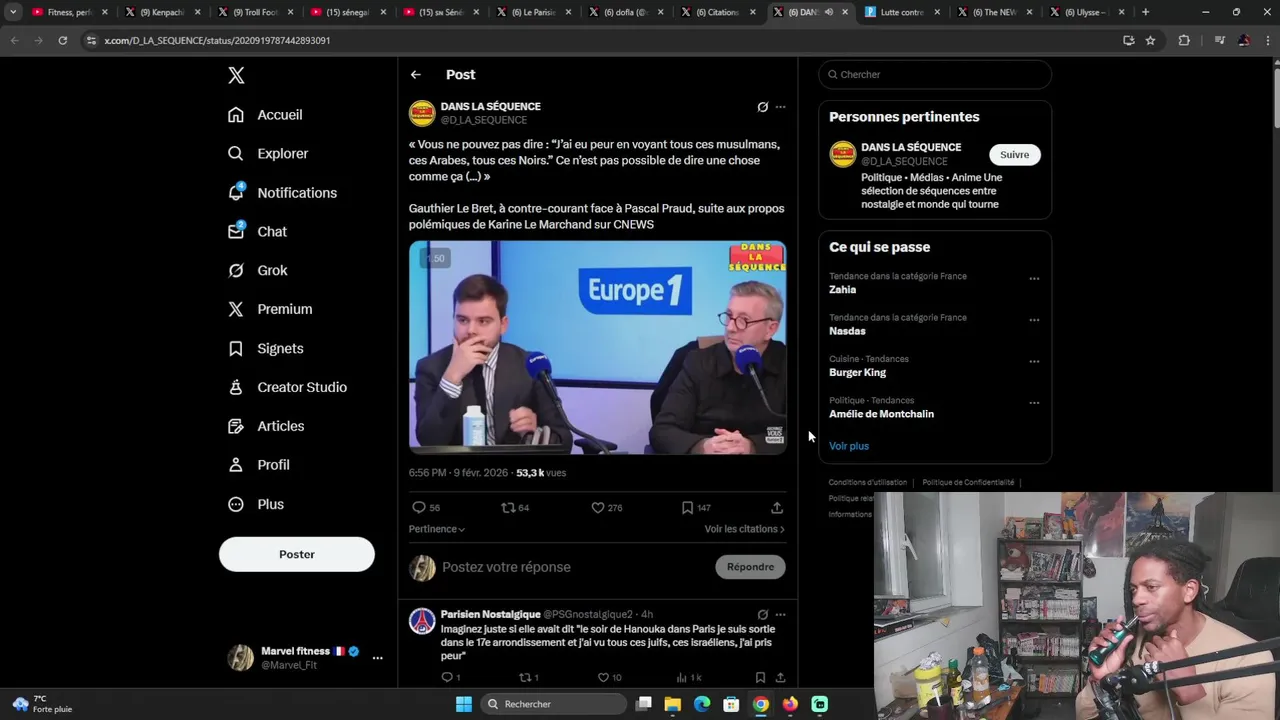Click the Profil person icon

[x=236, y=465]
